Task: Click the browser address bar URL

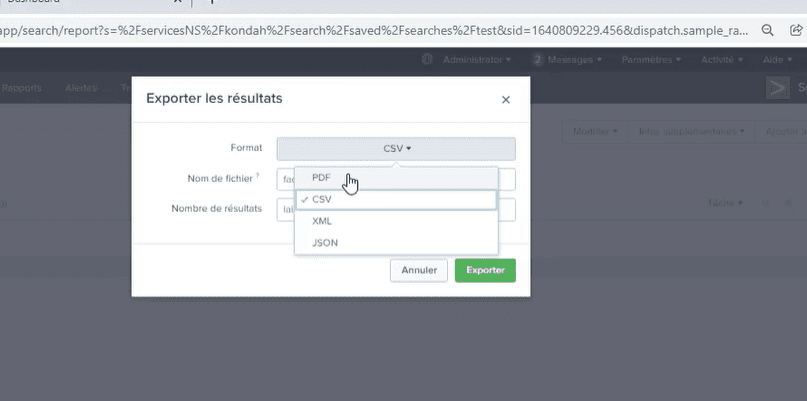Action: coord(374,30)
